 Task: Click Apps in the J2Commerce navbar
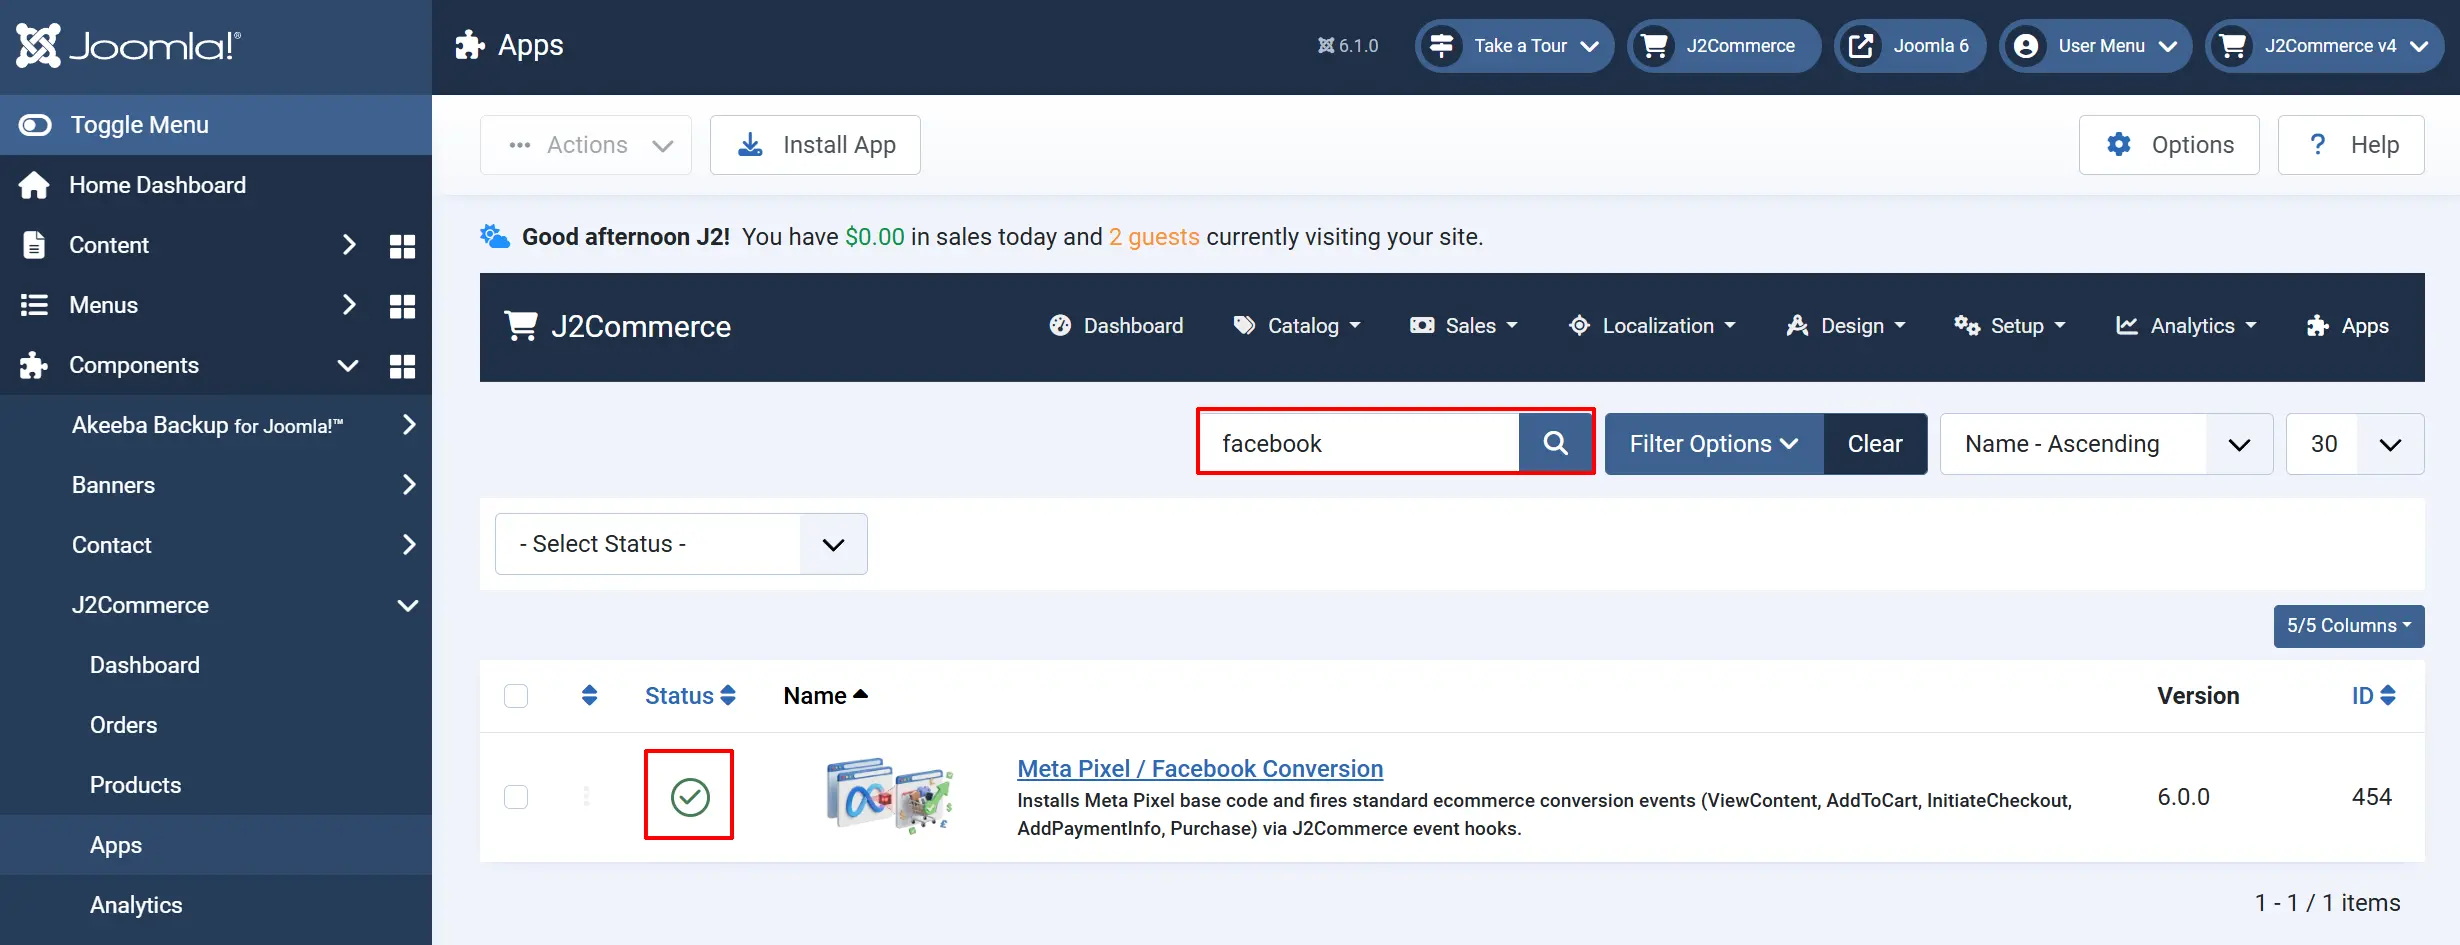[x=2348, y=326]
